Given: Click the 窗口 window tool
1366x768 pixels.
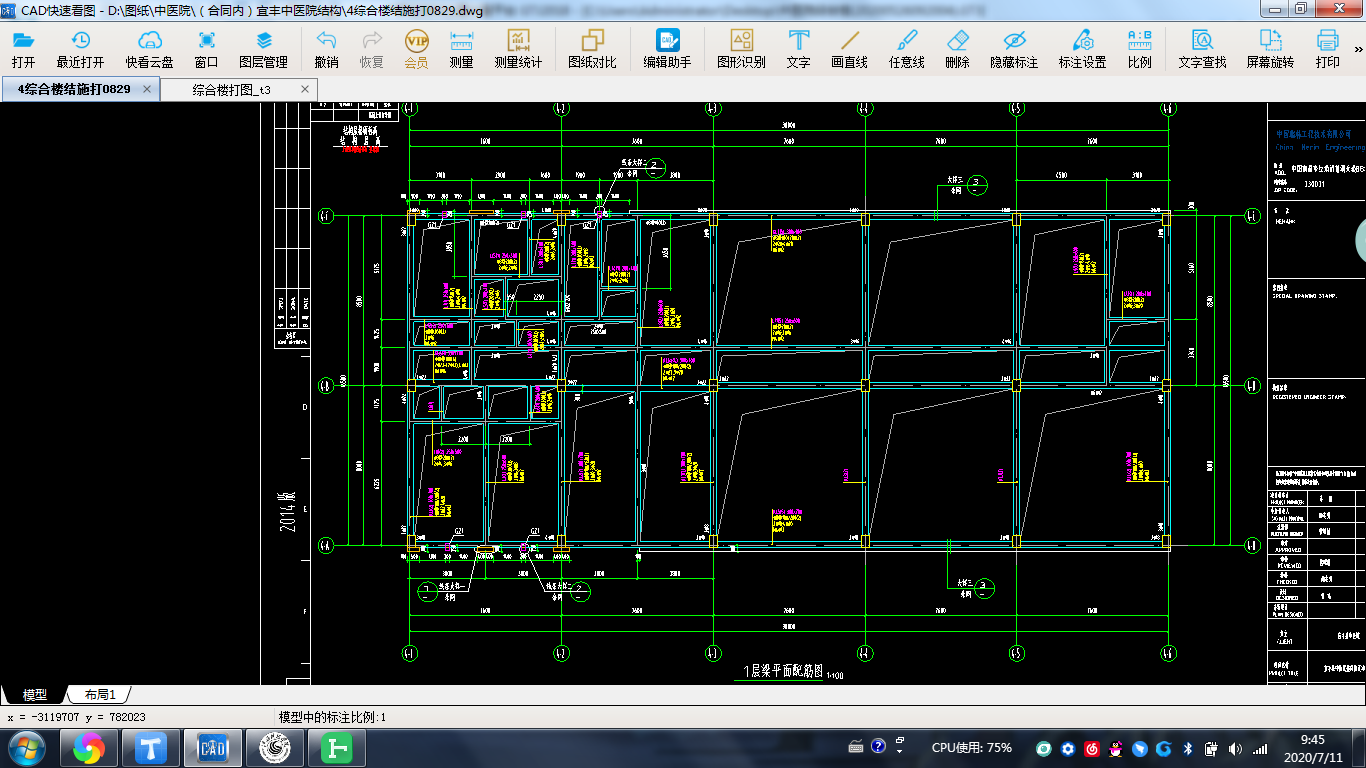Looking at the screenshot, I should (x=206, y=48).
